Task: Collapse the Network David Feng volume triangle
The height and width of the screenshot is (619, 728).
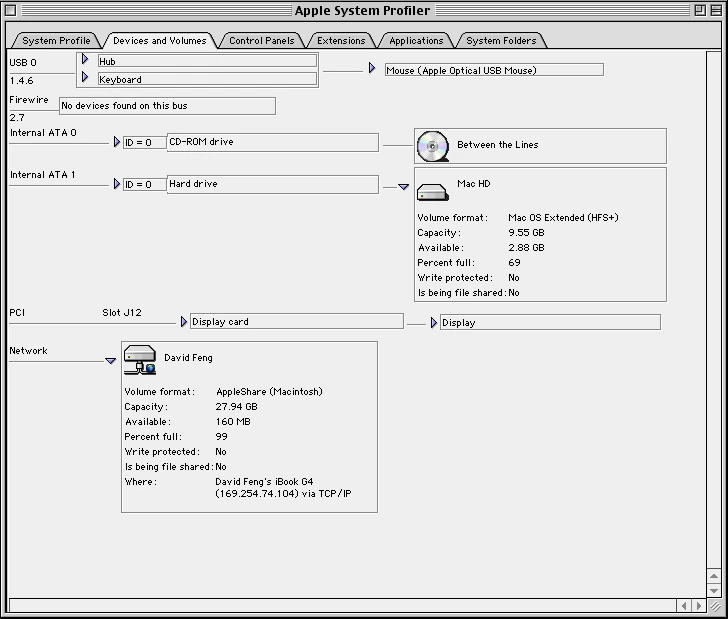Action: click(x=110, y=361)
